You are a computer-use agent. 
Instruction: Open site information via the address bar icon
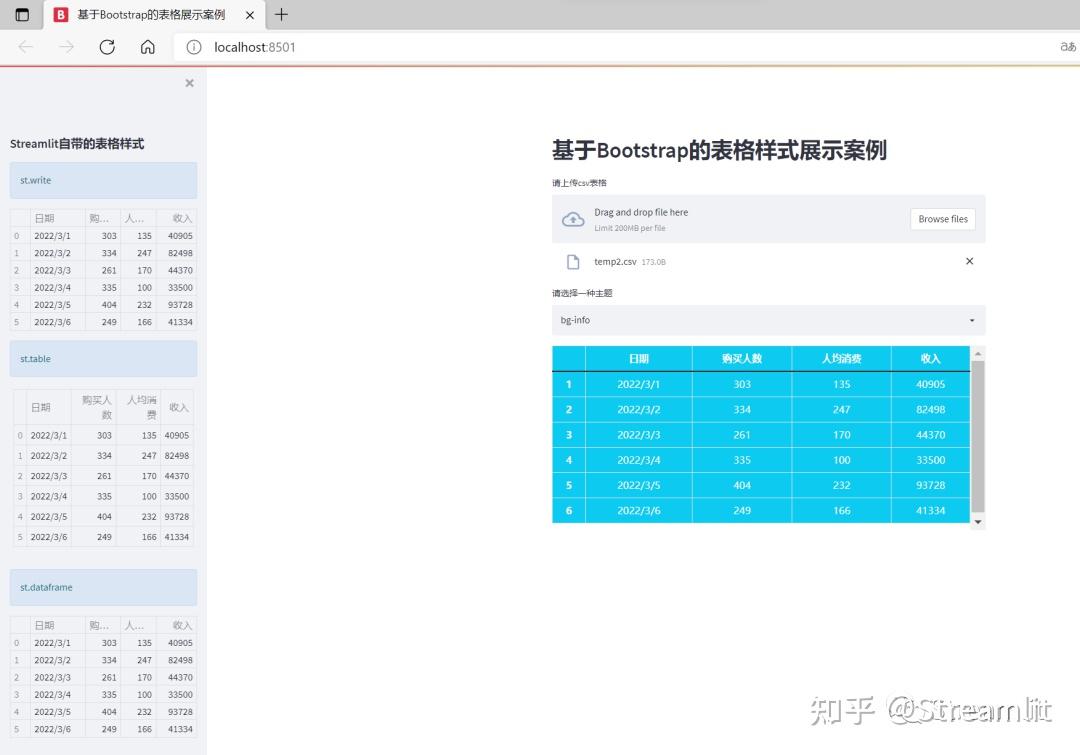coord(193,46)
